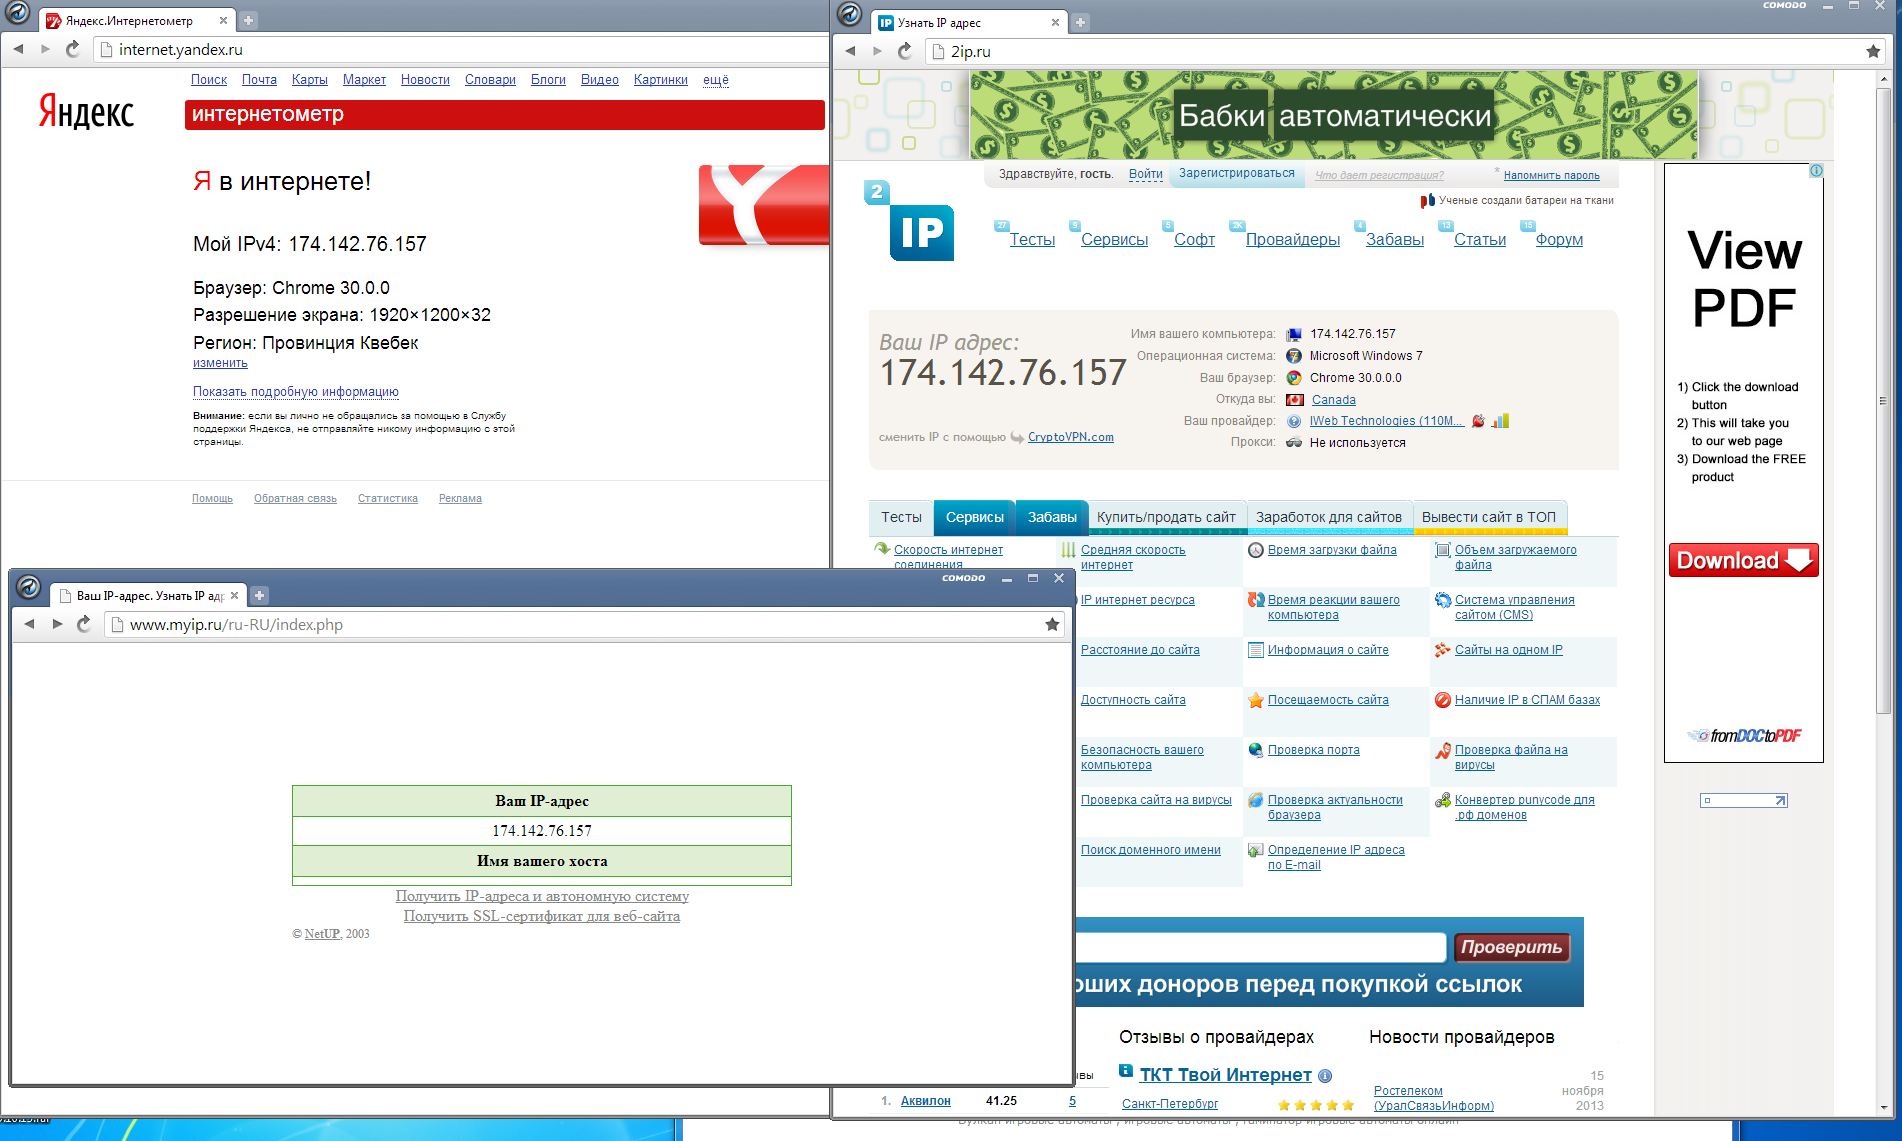Expand the 'ещё' menu on Yandex

(x=716, y=80)
